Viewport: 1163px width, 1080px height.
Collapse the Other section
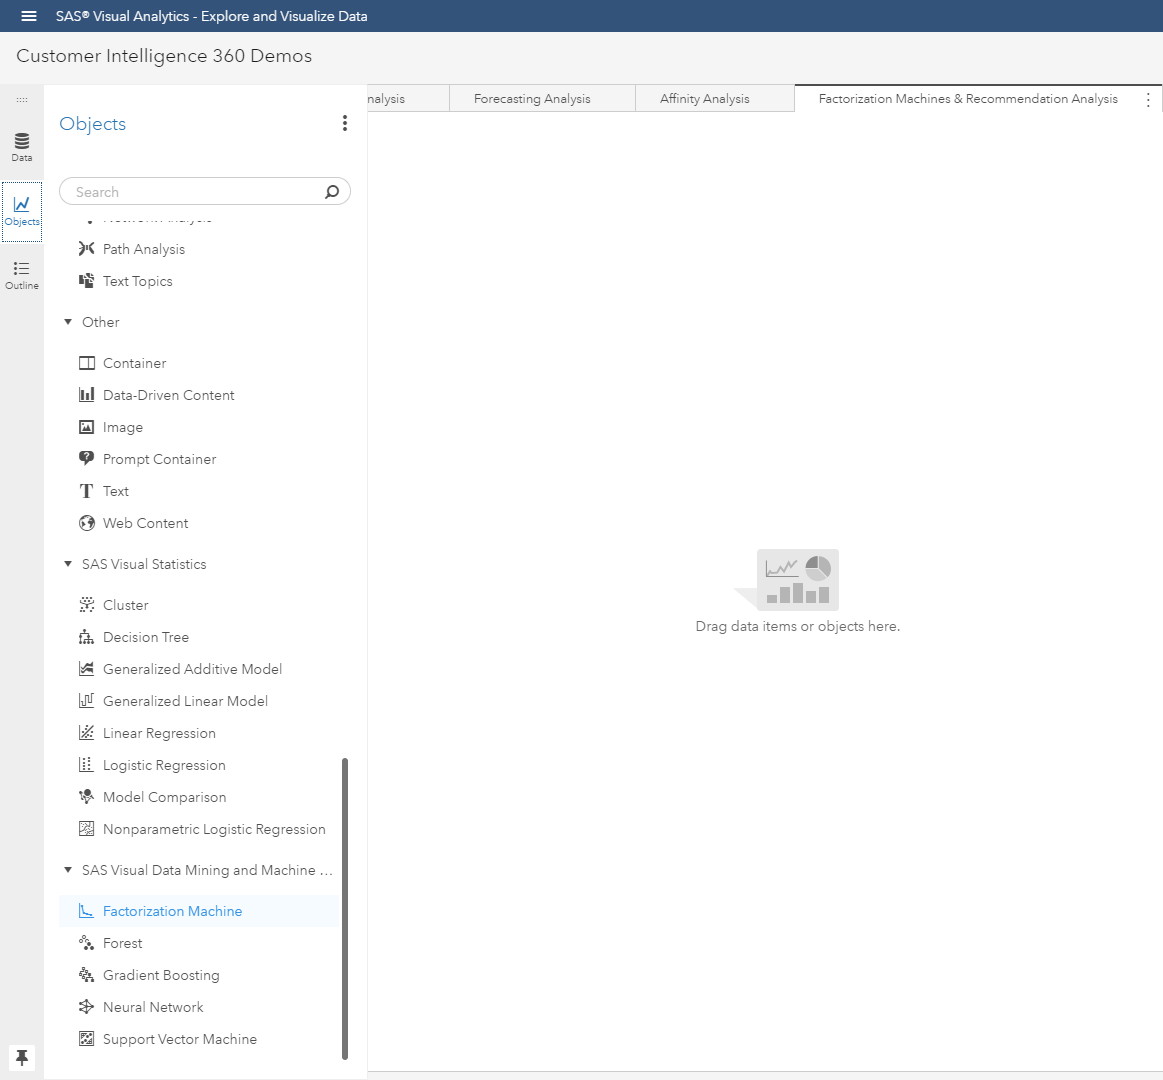point(68,322)
